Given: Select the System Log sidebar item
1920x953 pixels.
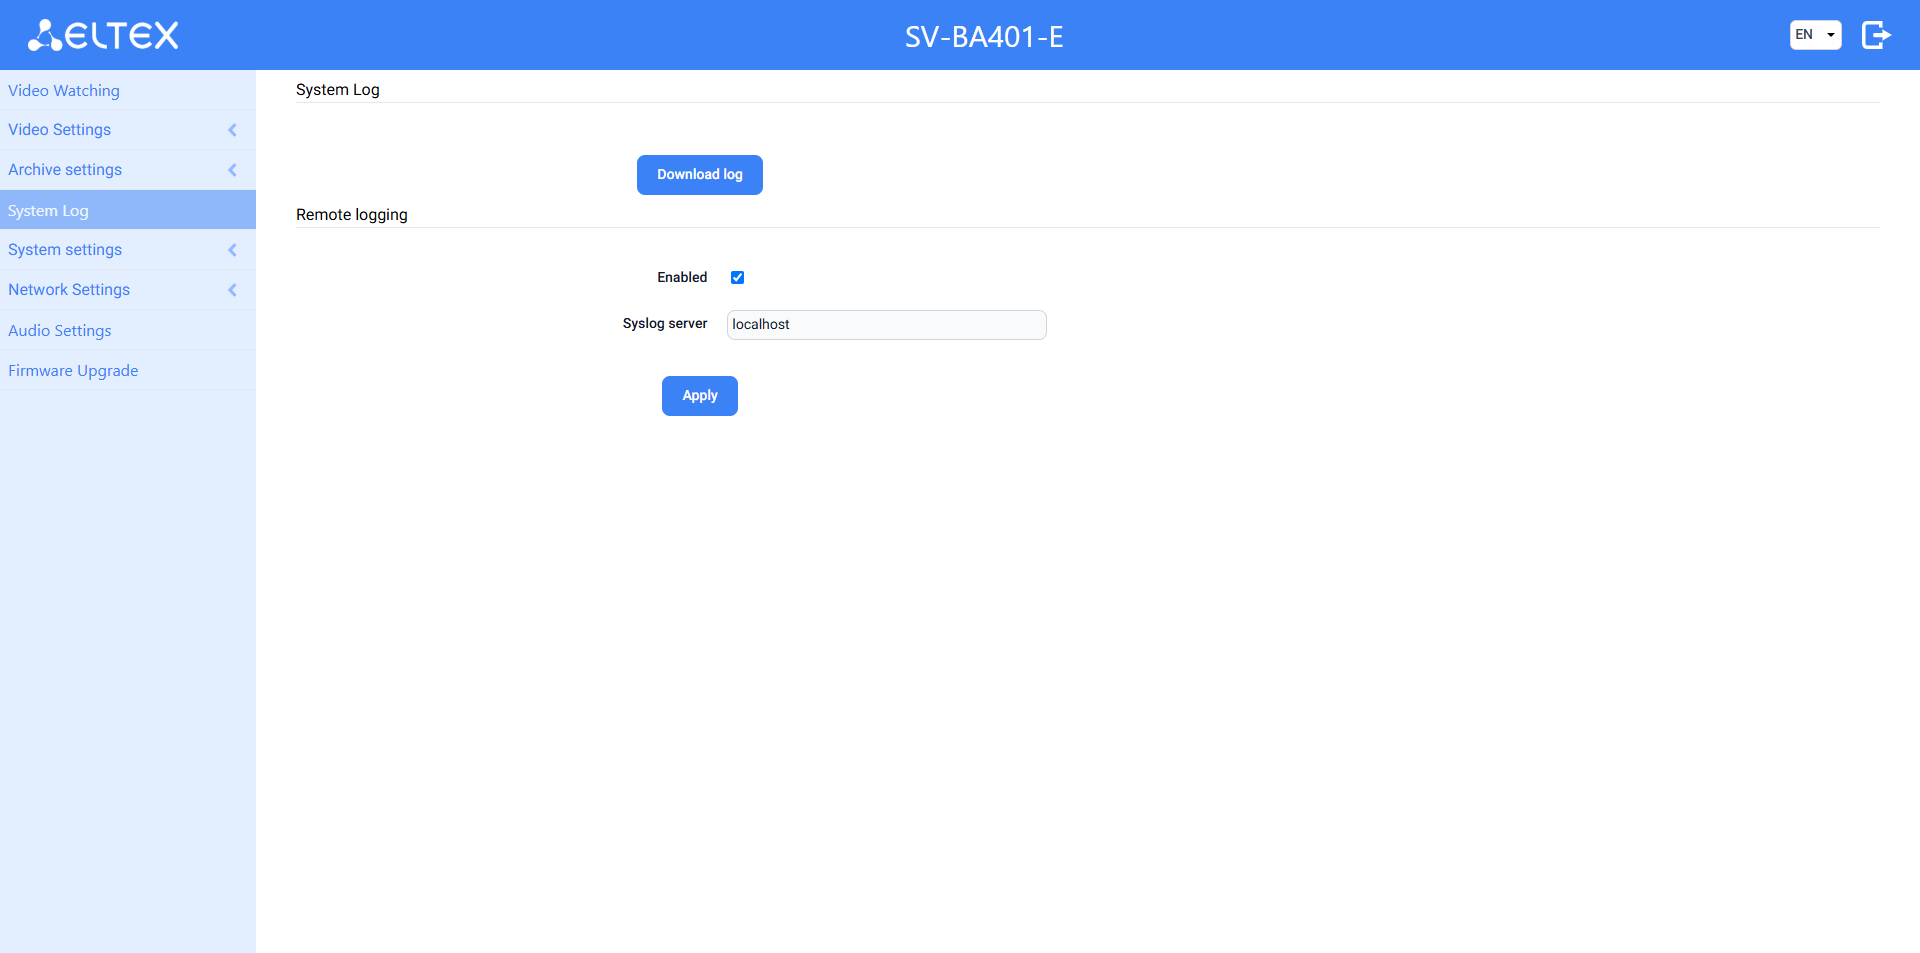Looking at the screenshot, I should [x=48, y=211].
